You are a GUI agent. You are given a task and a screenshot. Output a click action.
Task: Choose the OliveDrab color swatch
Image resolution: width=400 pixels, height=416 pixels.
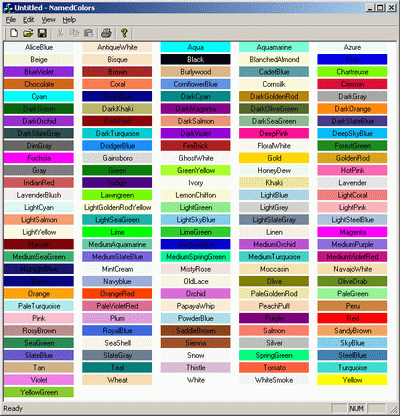[x=352, y=282]
